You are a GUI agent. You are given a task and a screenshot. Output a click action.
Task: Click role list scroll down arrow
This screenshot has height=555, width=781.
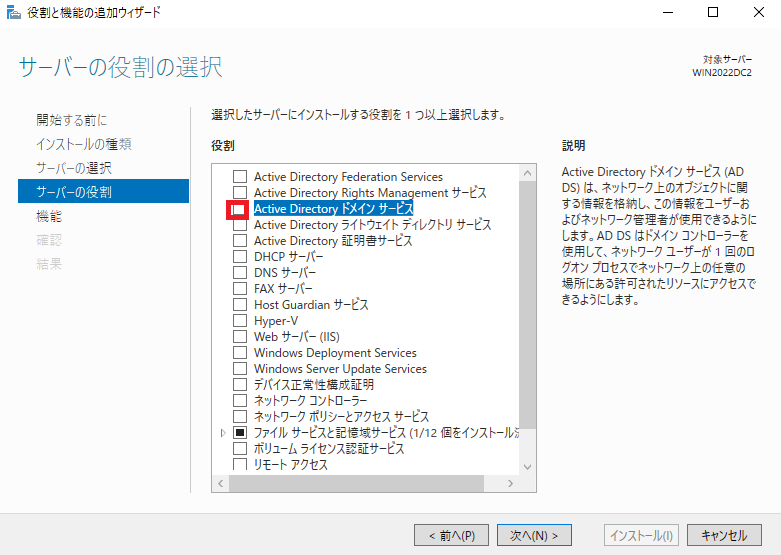point(527,467)
